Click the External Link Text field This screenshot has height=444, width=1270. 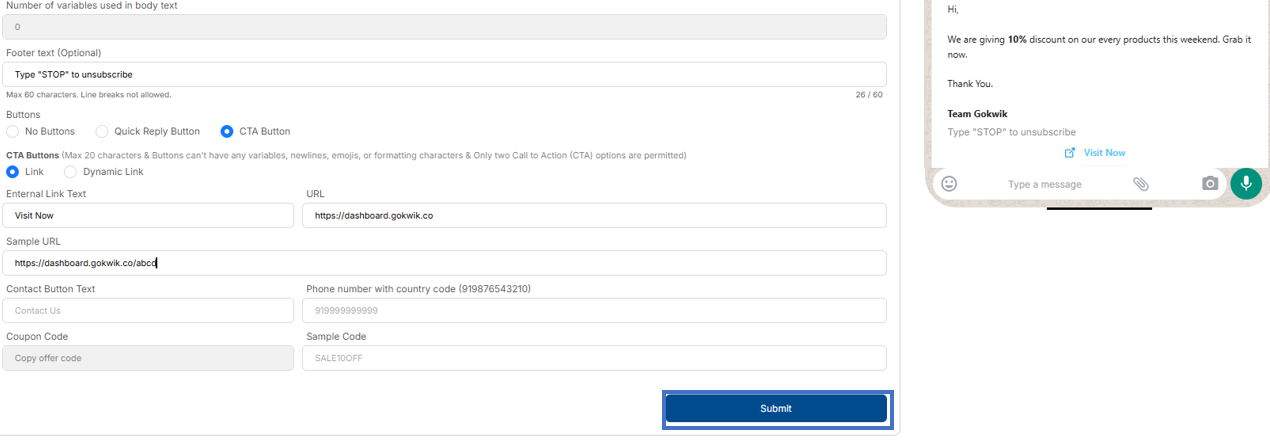(148, 215)
